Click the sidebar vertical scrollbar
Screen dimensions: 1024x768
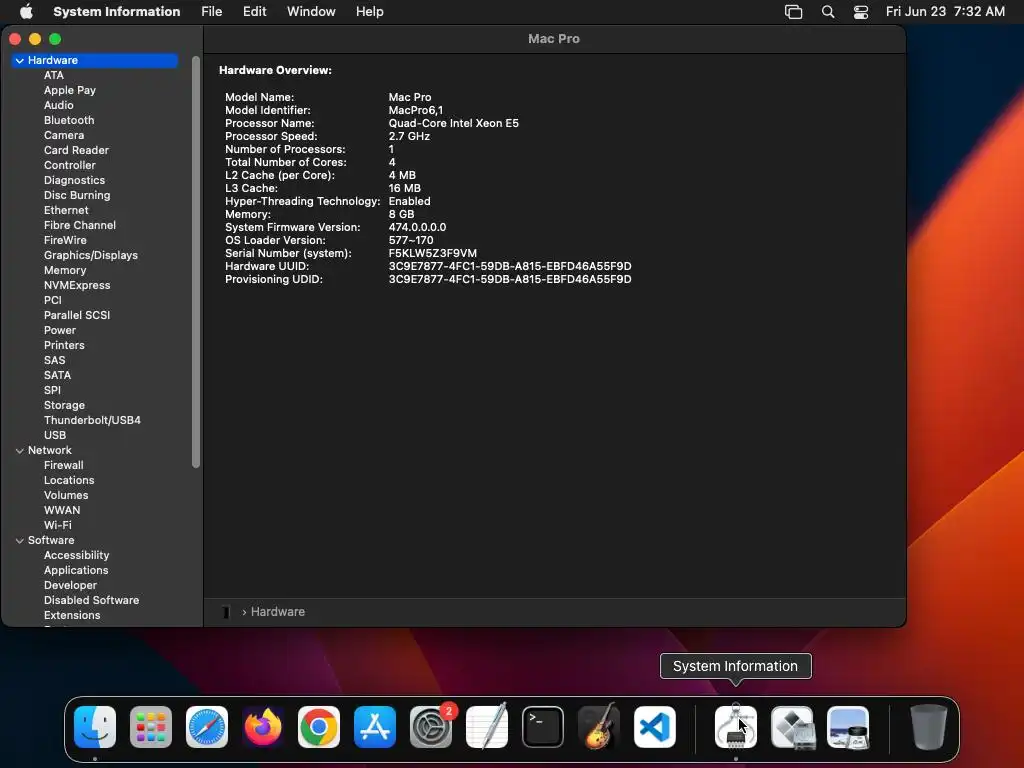click(x=195, y=262)
